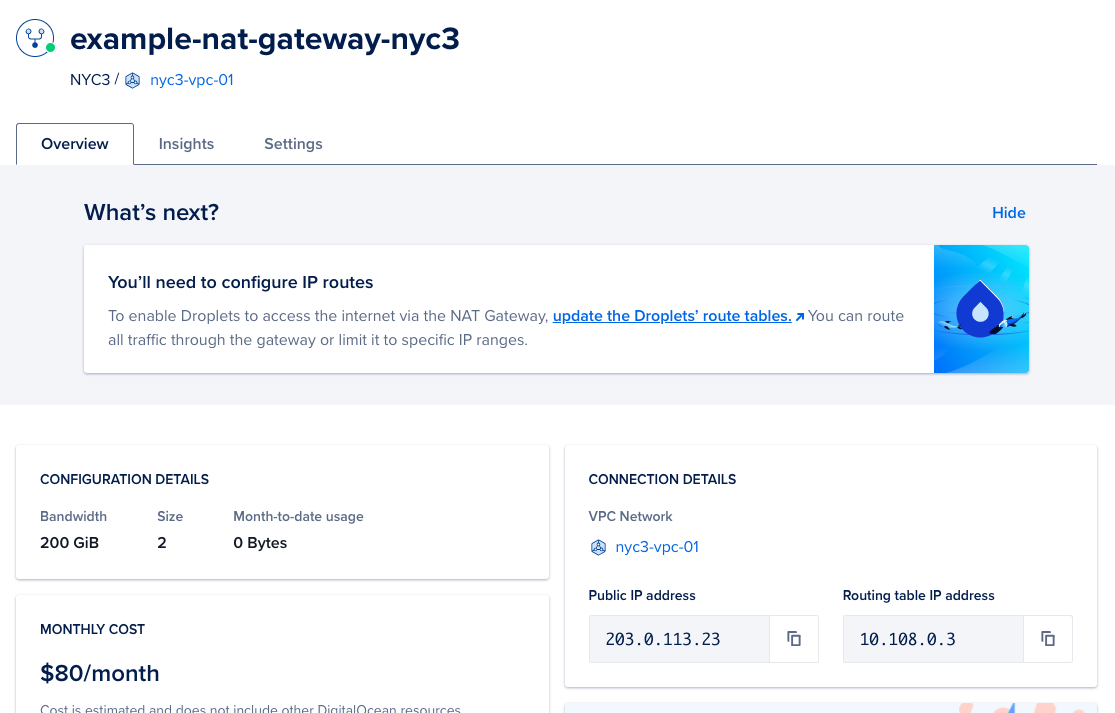Click the VPC icon in Connection Details
Image resolution: width=1115 pixels, height=713 pixels.
click(x=598, y=547)
